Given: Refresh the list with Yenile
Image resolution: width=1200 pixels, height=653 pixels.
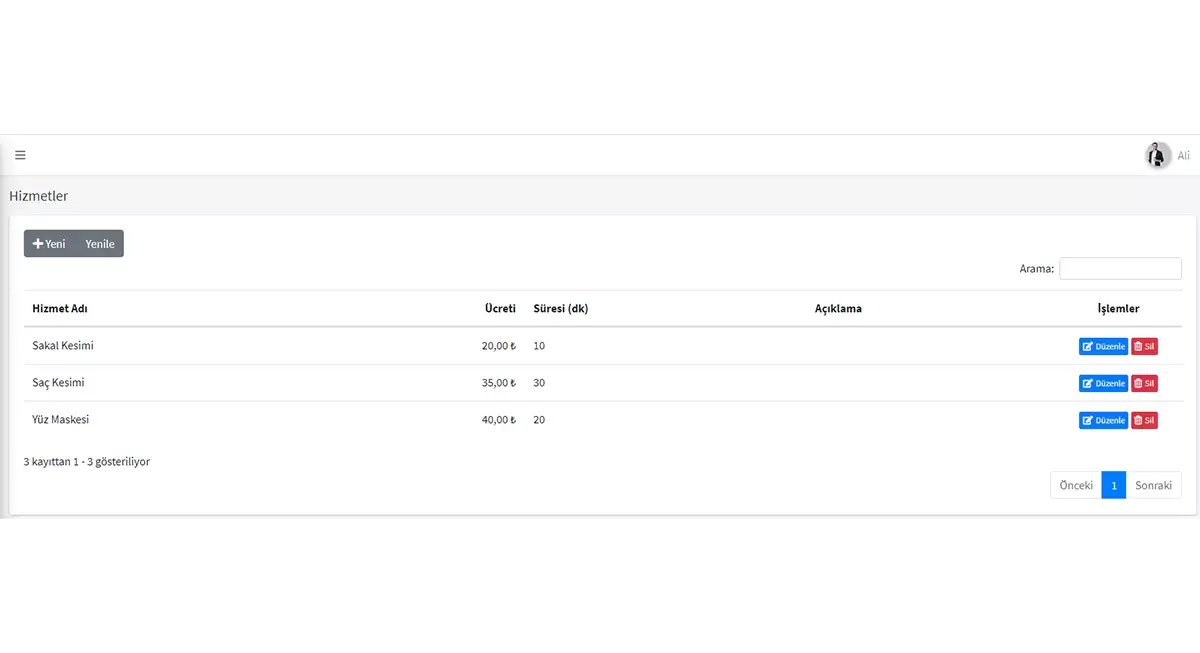Looking at the screenshot, I should (x=99, y=244).
